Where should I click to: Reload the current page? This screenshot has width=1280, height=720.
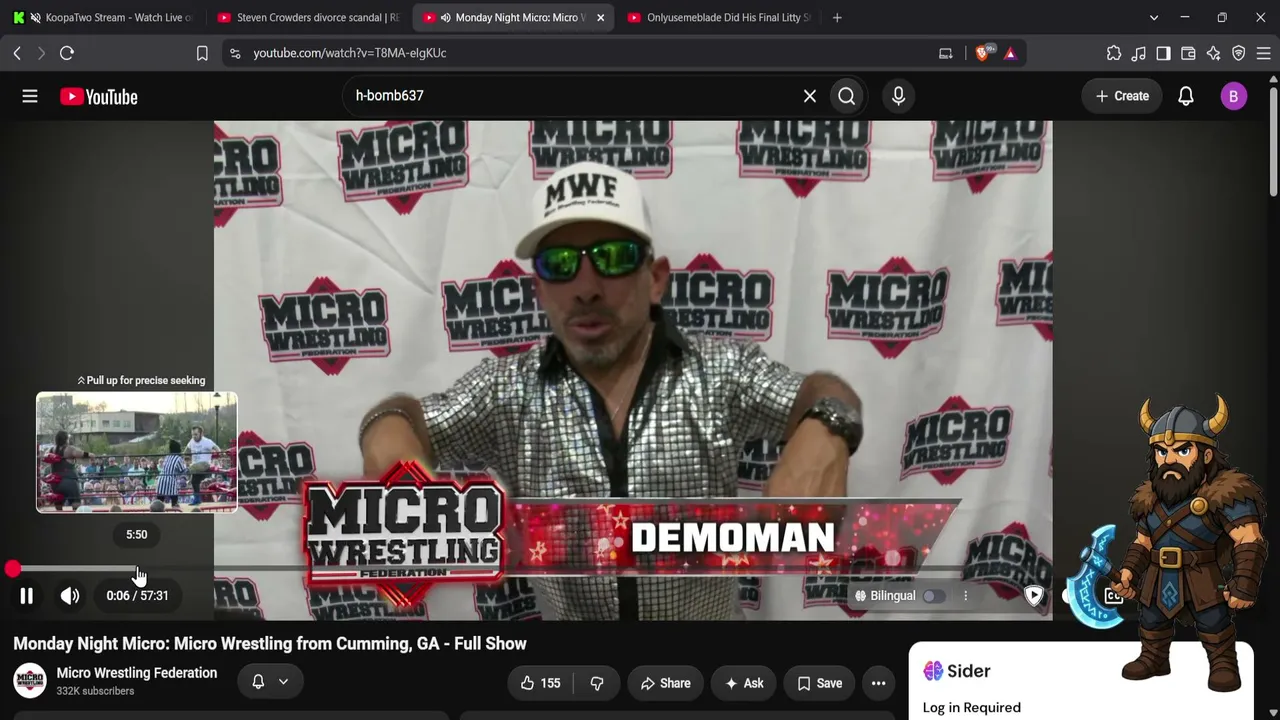67,53
